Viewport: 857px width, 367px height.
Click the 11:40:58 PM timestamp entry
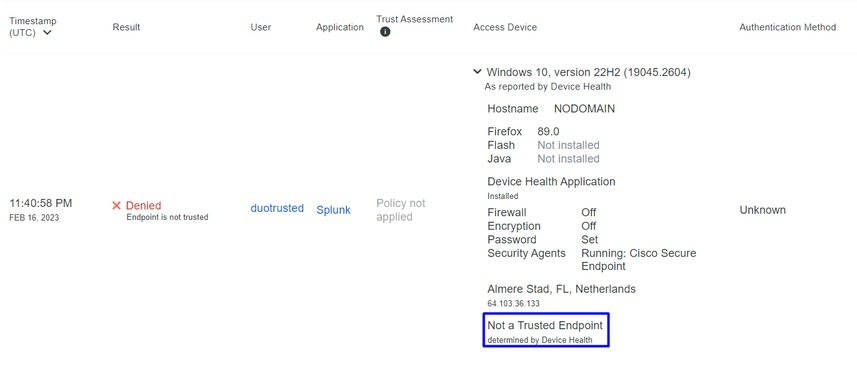pos(40,203)
